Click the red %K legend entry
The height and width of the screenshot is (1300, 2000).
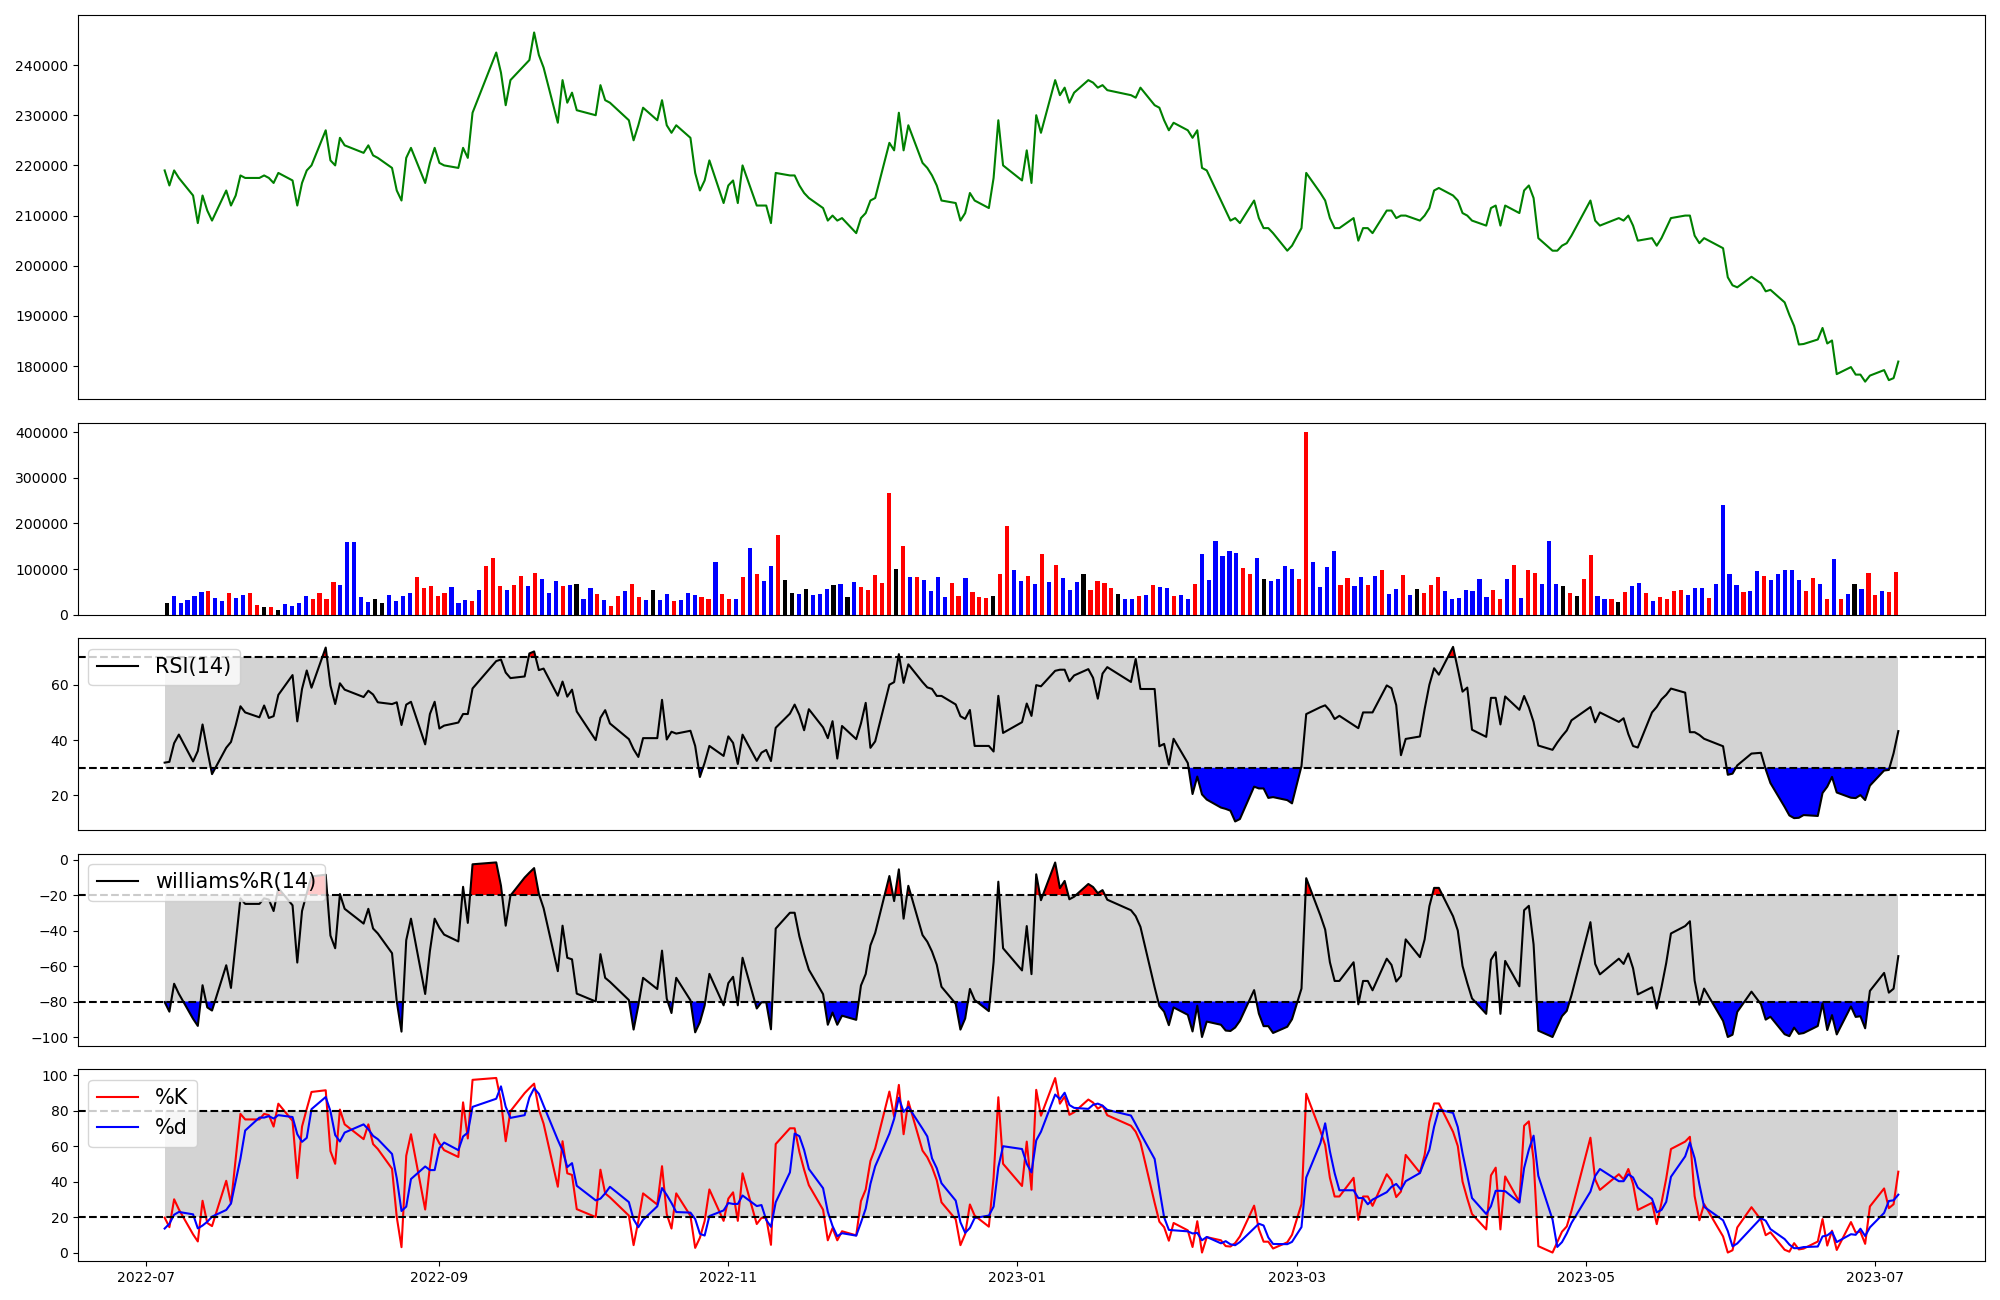pyautogui.click(x=171, y=1097)
